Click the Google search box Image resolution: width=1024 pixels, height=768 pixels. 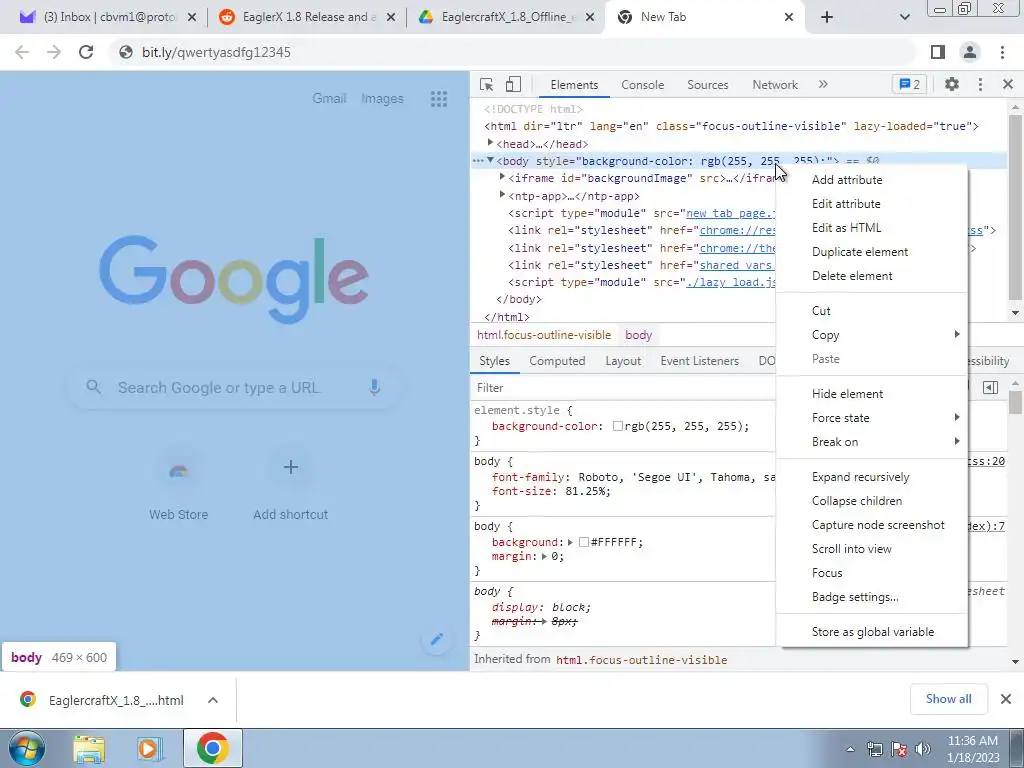[x=234, y=387]
